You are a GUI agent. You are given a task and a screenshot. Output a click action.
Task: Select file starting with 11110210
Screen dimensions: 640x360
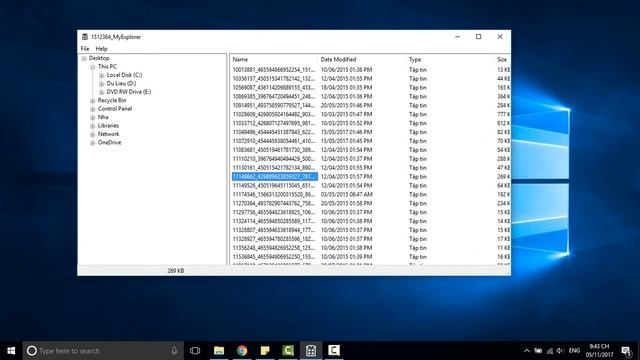[x=274, y=159]
